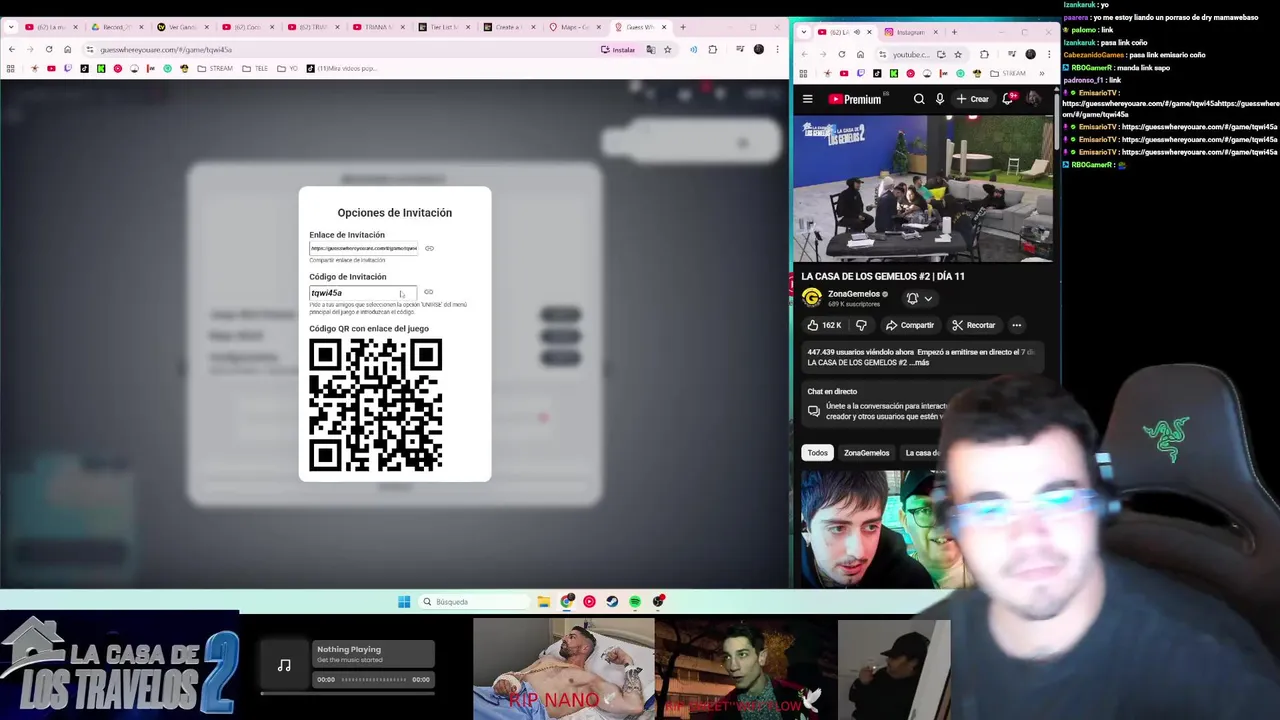The image size is (1280, 720).
Task: Open the STREAM bookmarks folder in left window
Action: [215, 68]
